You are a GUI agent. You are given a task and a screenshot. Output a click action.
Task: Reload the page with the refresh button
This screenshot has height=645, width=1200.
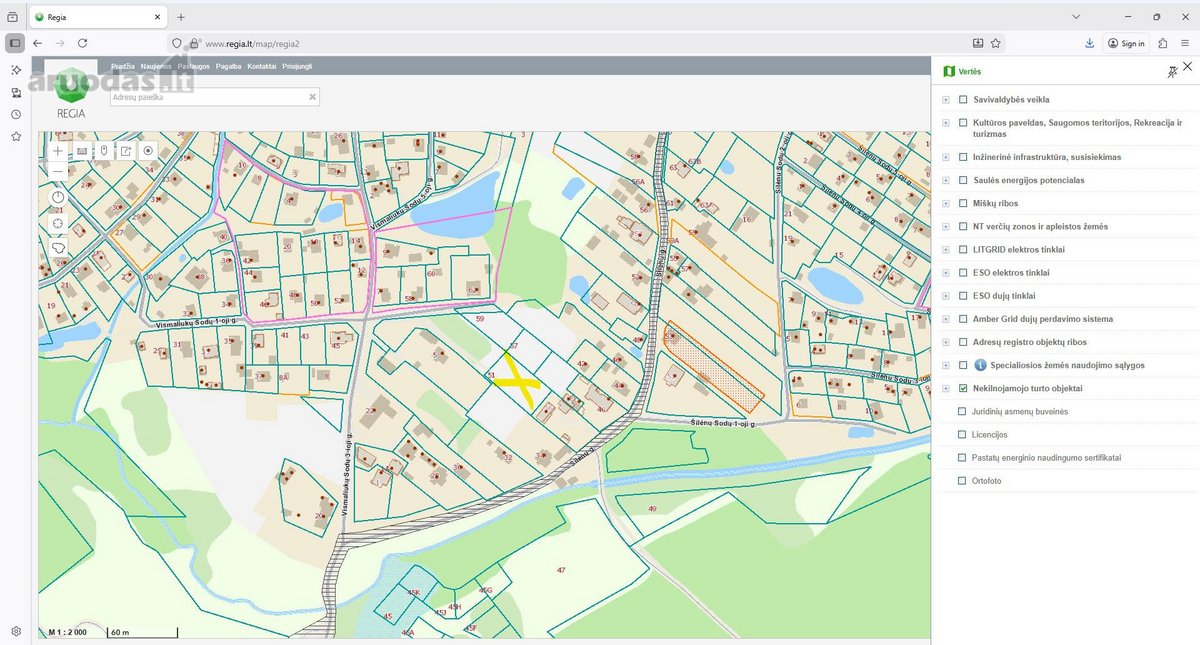pyautogui.click(x=82, y=43)
